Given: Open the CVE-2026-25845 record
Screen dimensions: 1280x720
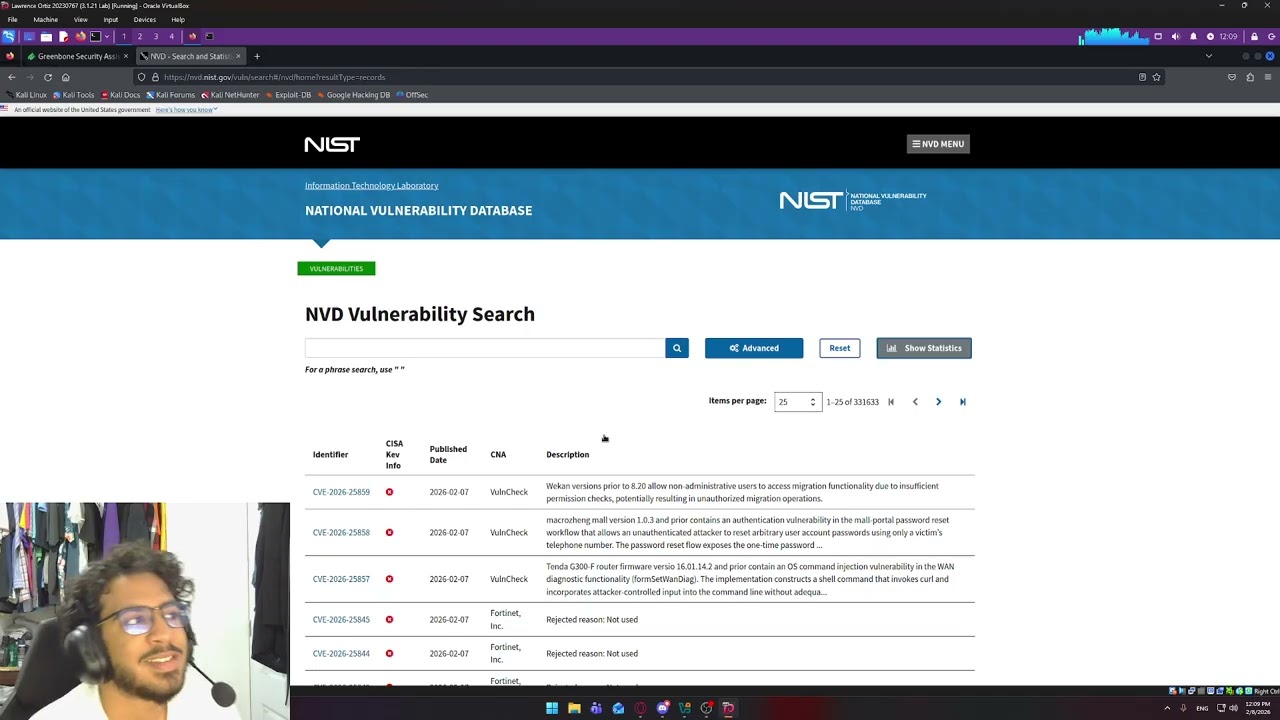Looking at the screenshot, I should pyautogui.click(x=341, y=619).
